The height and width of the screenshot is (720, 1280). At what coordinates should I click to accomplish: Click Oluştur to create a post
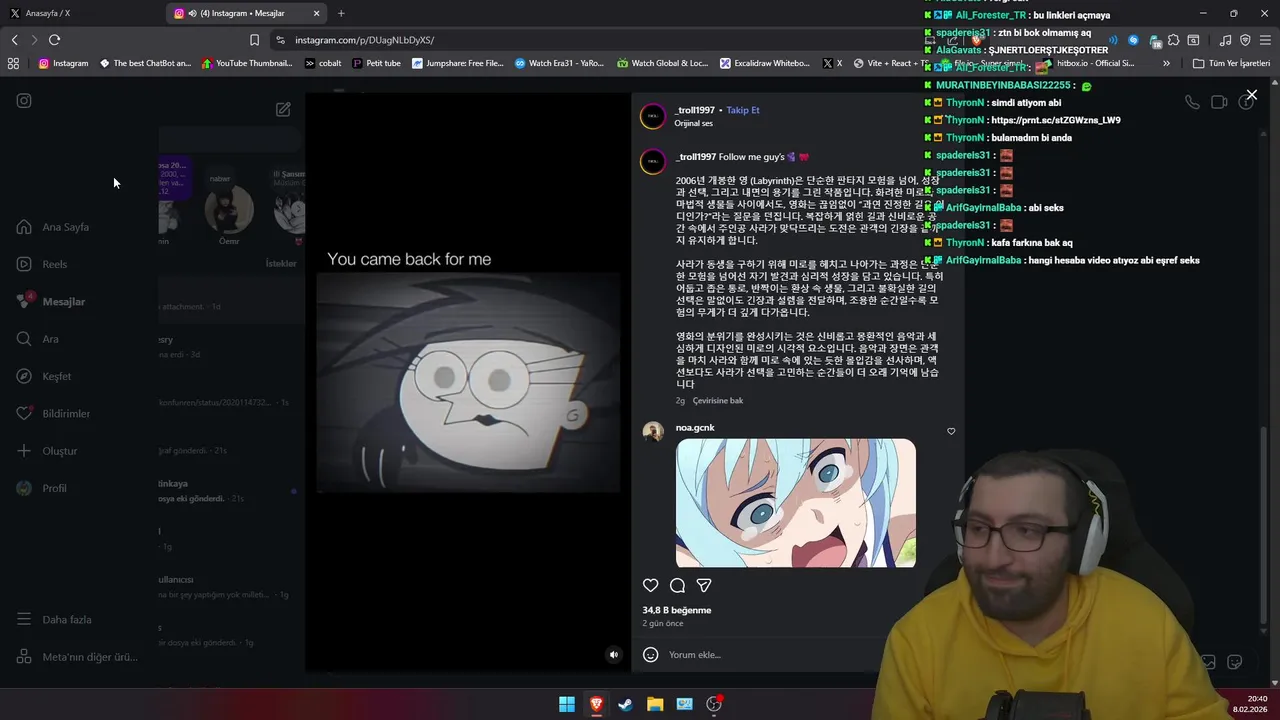(x=46, y=451)
